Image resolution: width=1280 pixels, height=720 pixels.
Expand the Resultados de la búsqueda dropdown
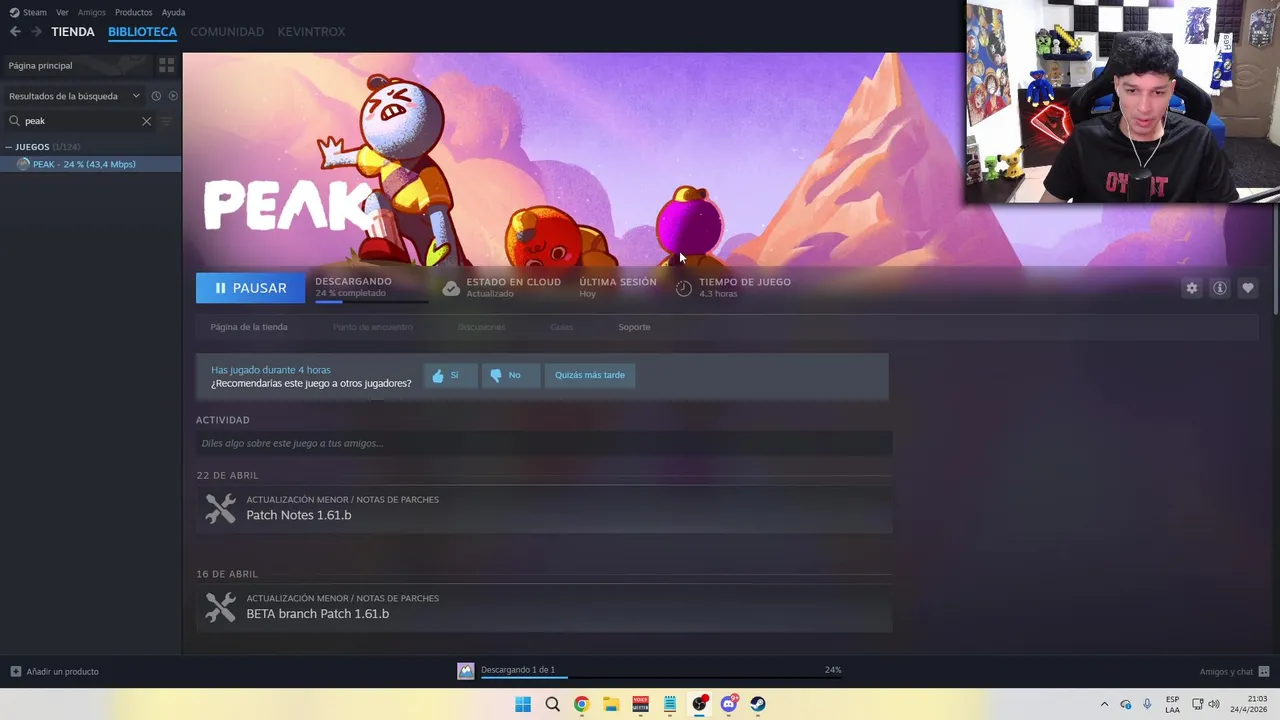coord(75,96)
